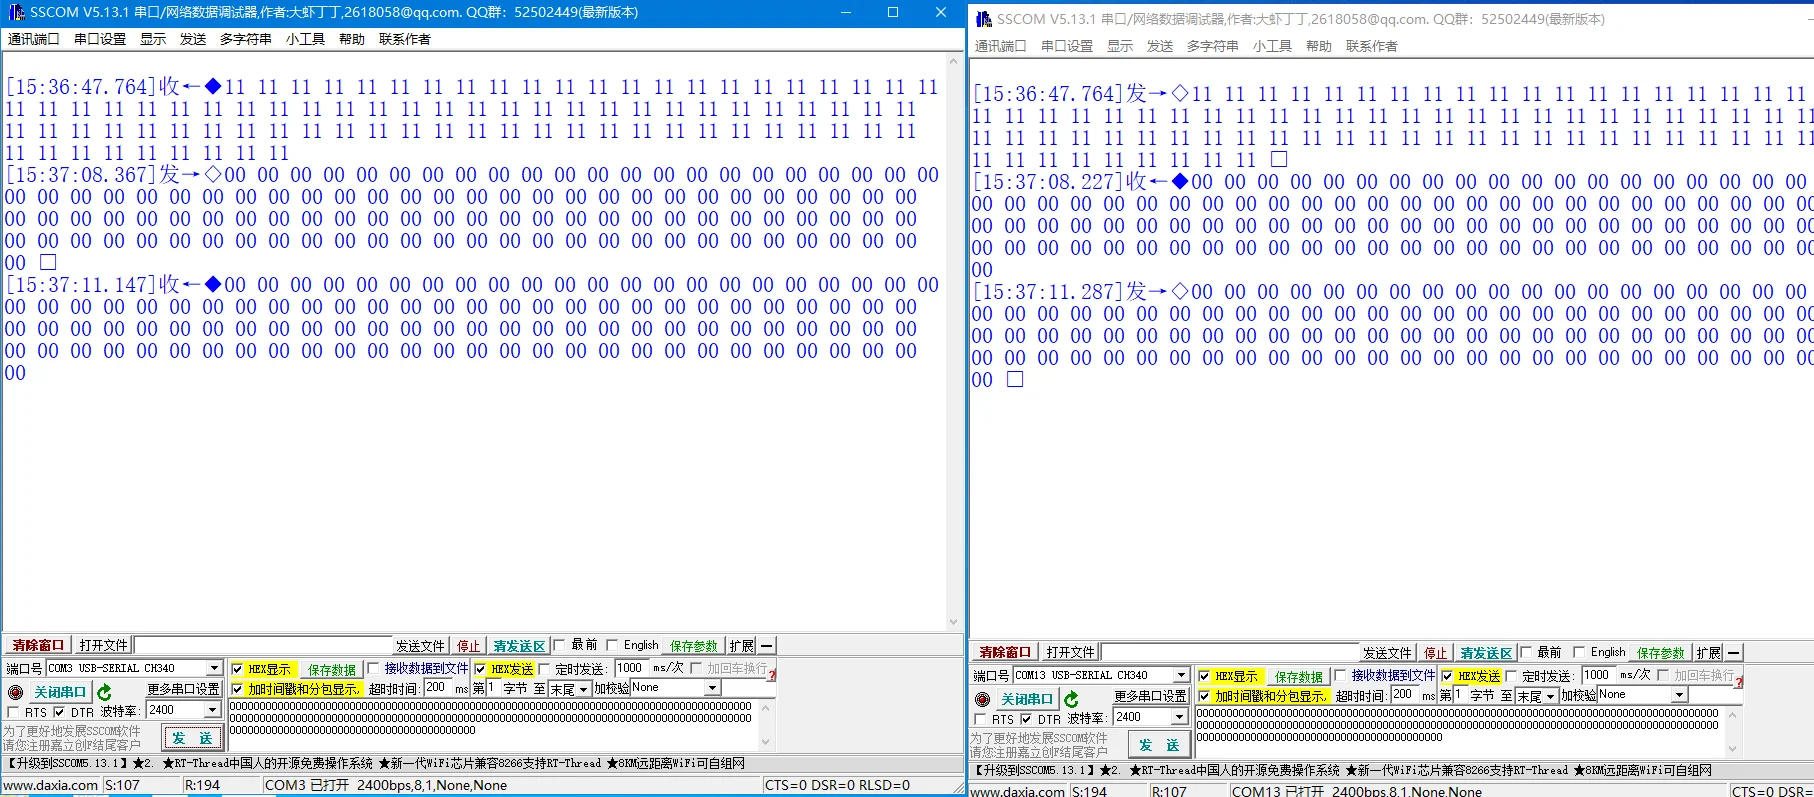This screenshot has height=797, width=1814.
Task: Open the 末尾 byte dropdown in COM3 window
Action: (x=583, y=689)
